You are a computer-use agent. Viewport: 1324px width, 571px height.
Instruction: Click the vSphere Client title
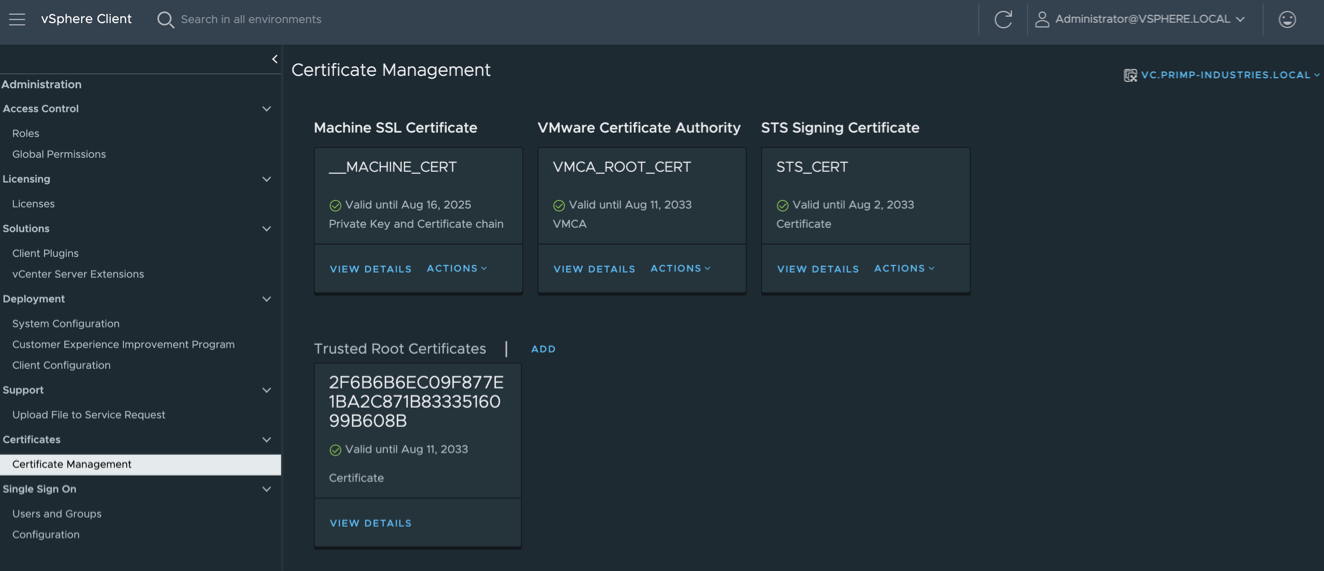[86, 19]
